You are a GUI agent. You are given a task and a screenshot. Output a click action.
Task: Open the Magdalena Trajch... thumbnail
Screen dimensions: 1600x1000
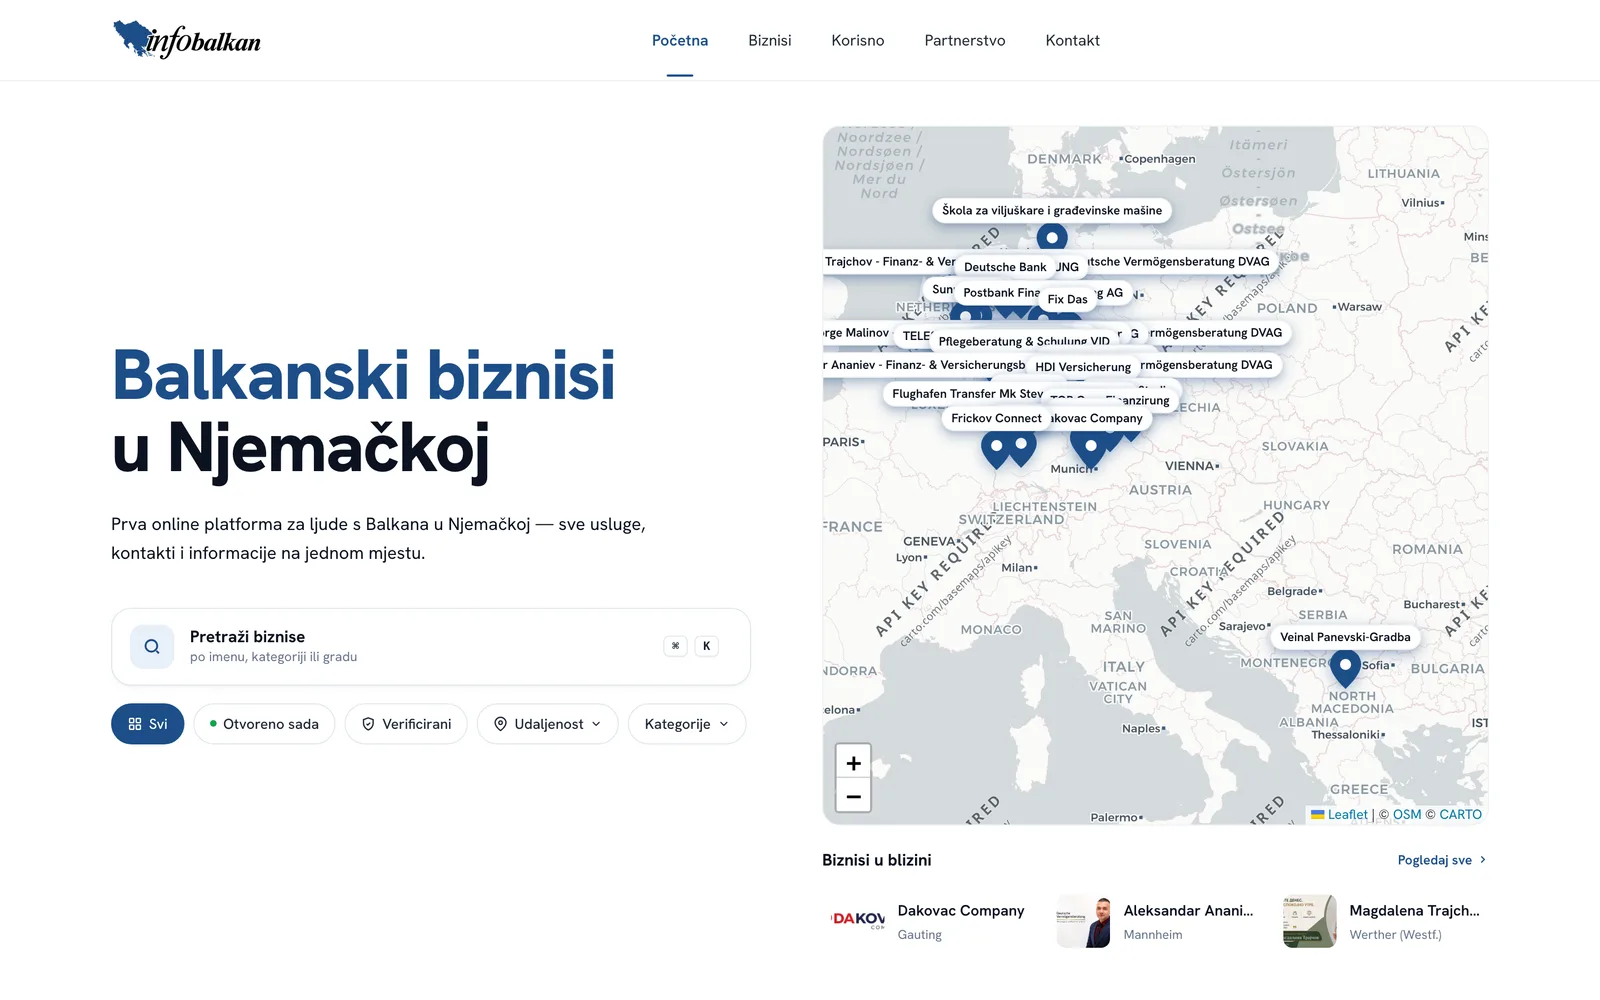pos(1310,921)
